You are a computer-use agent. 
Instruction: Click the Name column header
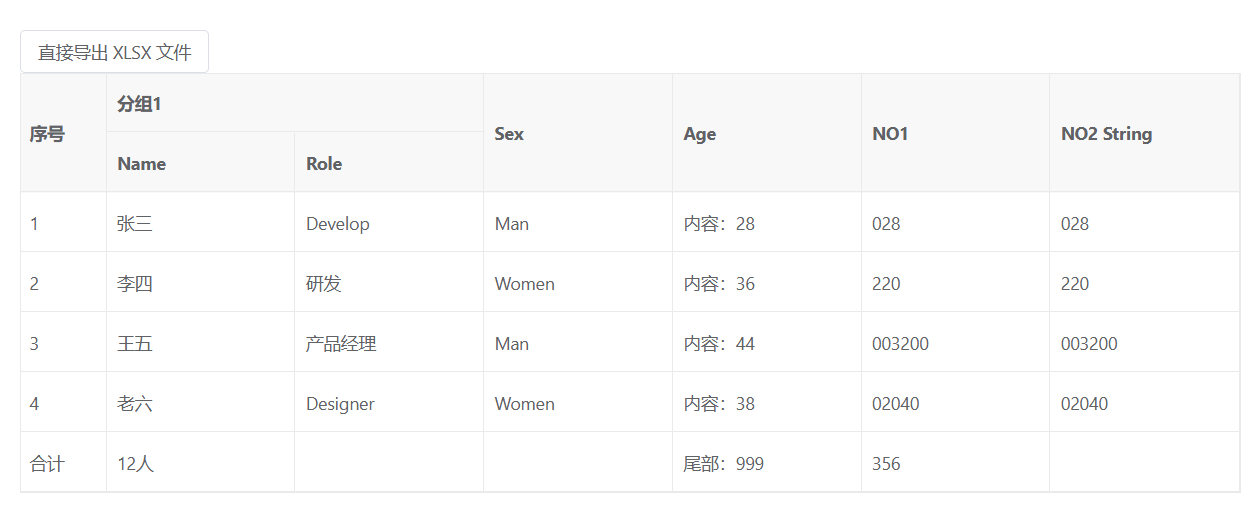[142, 164]
